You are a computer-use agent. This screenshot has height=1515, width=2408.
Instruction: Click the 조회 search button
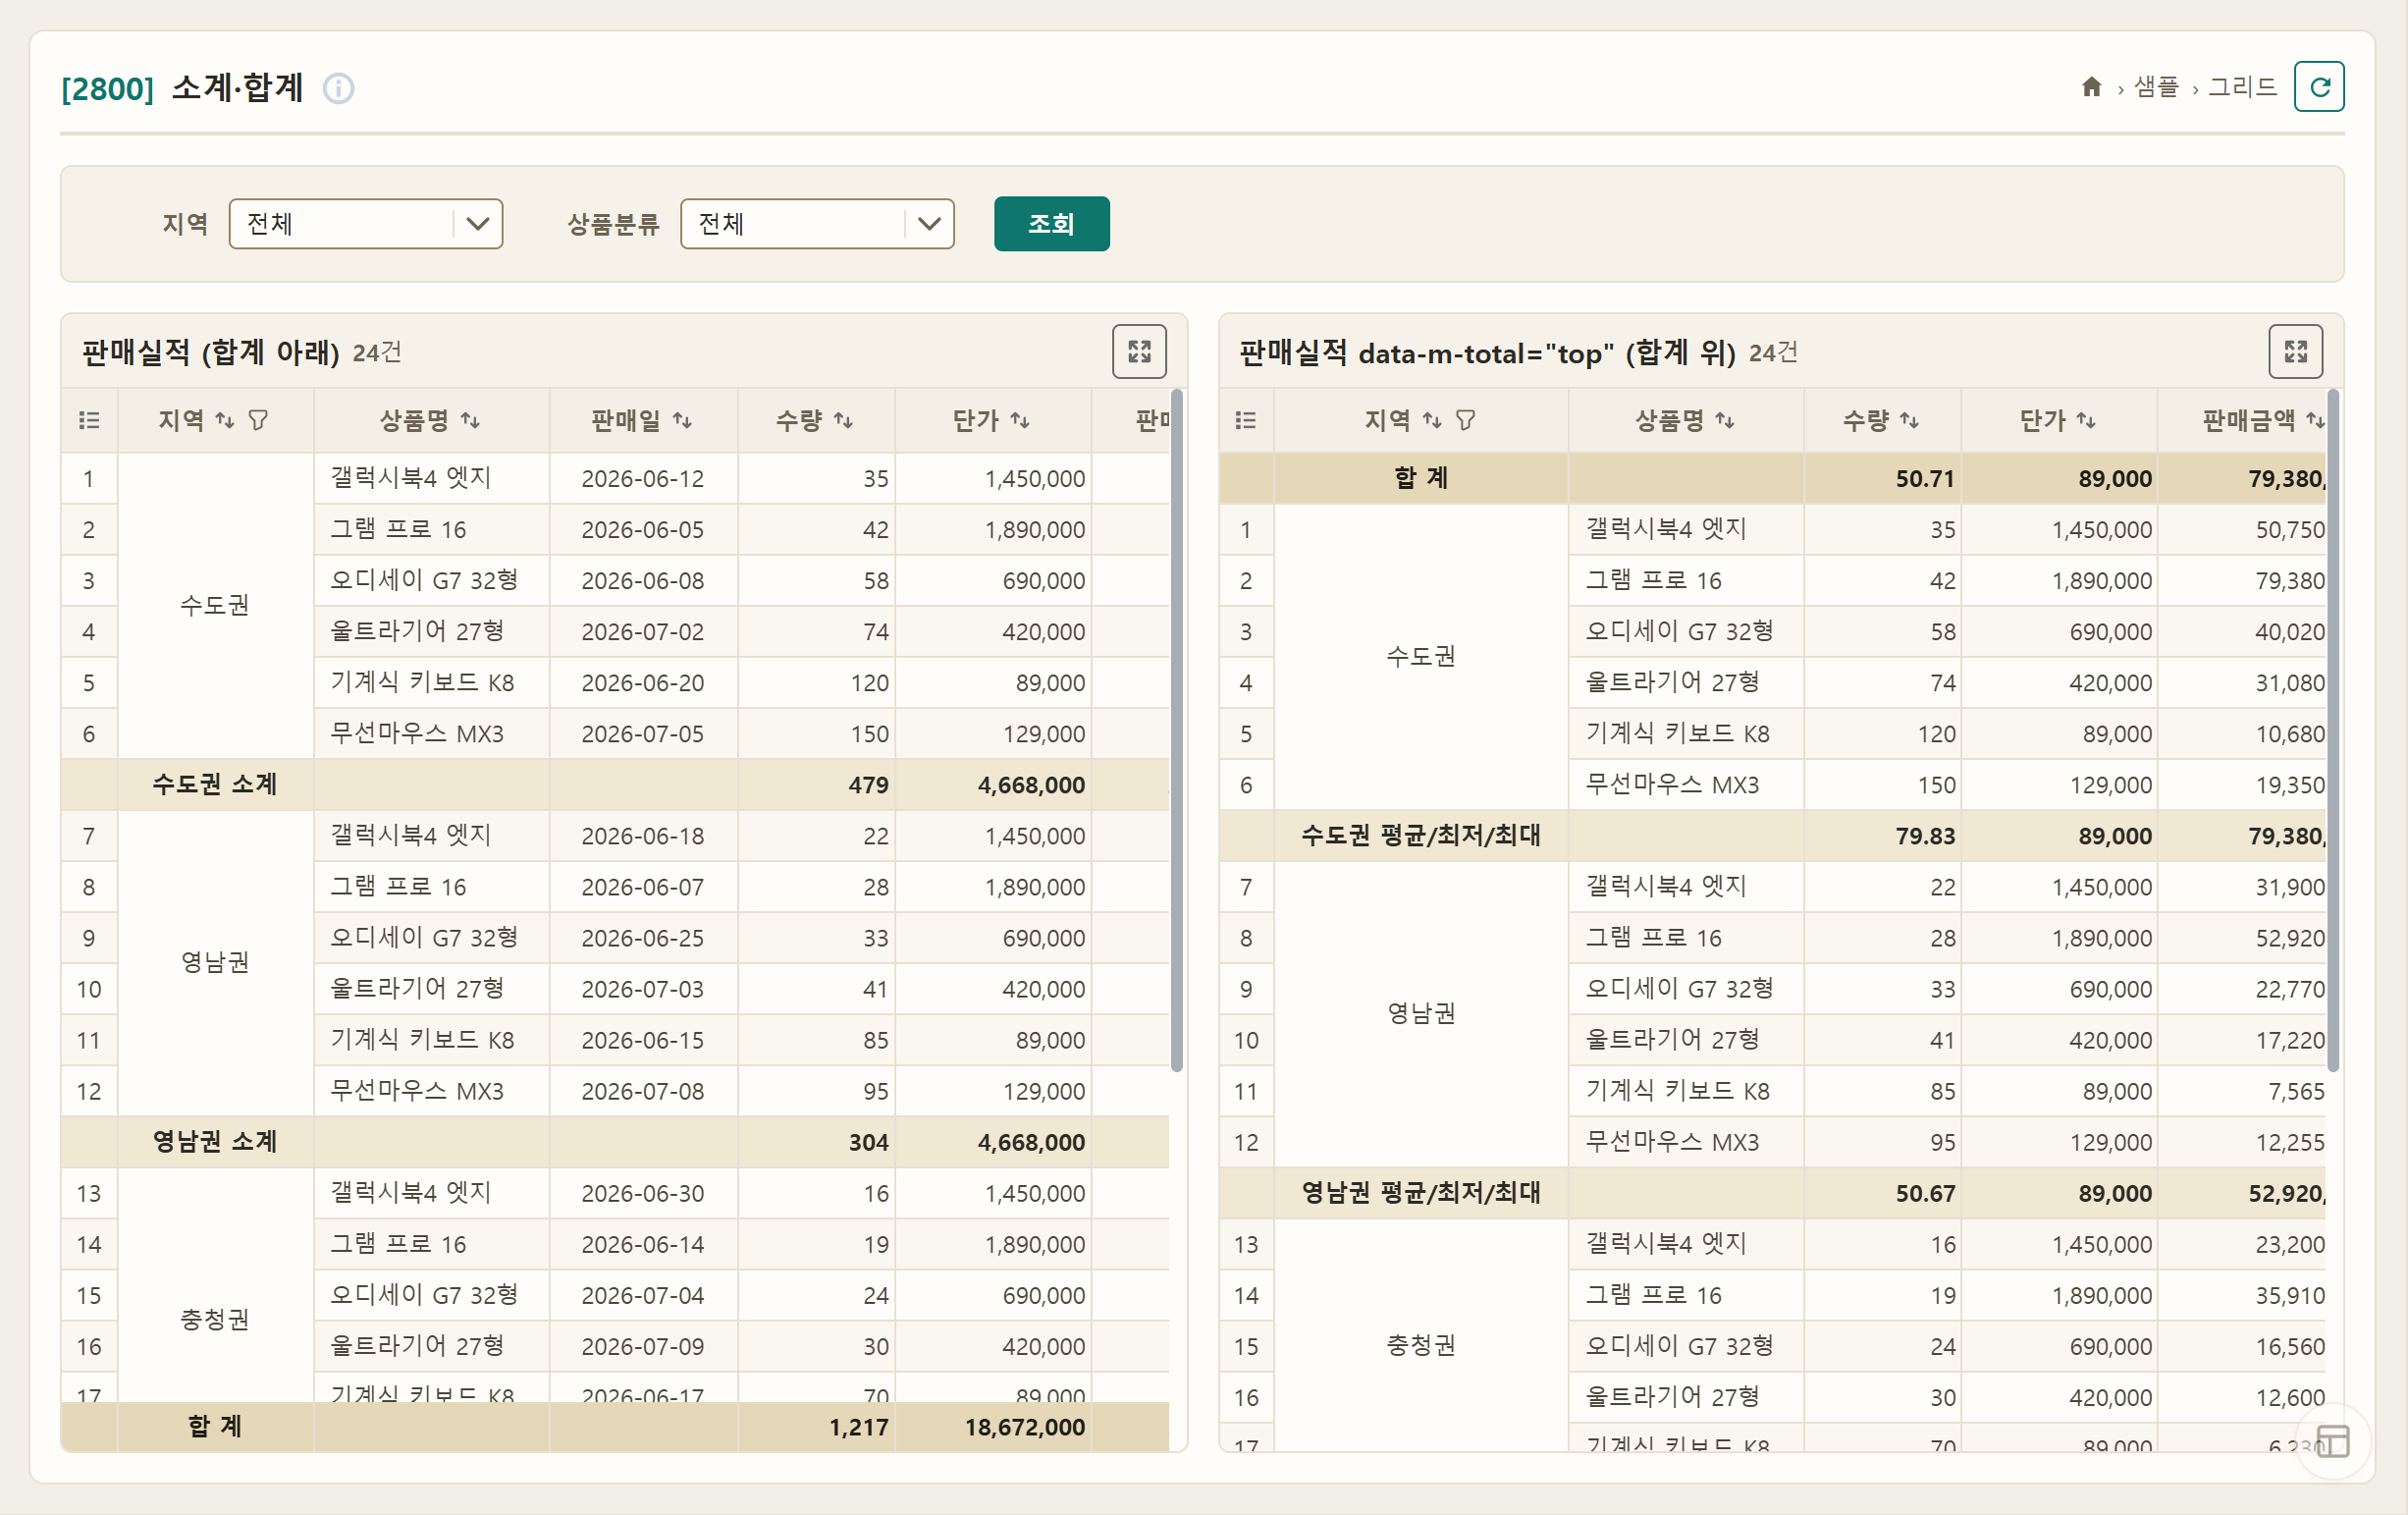pyautogui.click(x=1051, y=224)
